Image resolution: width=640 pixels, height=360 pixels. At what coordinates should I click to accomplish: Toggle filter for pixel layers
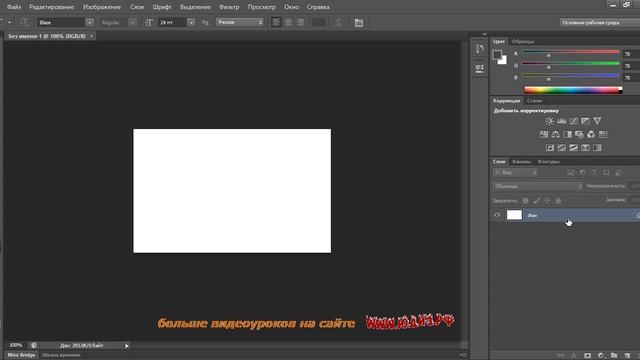(x=571, y=173)
